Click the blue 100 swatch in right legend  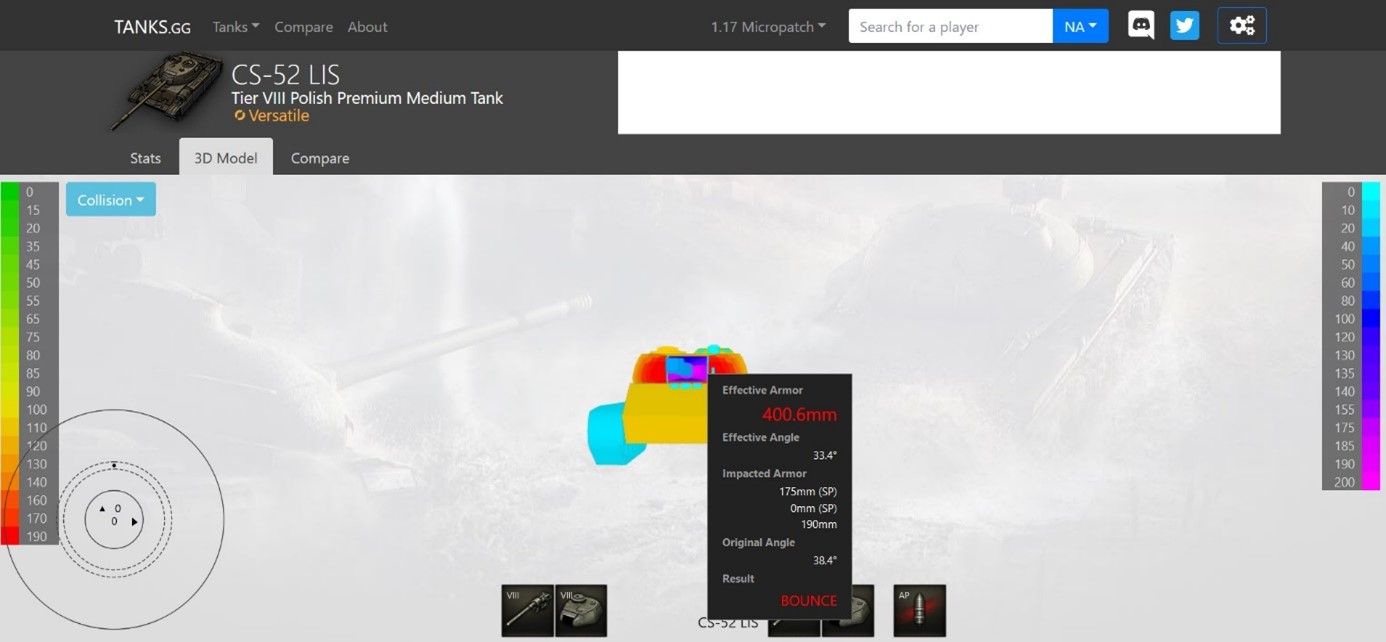click(1371, 319)
